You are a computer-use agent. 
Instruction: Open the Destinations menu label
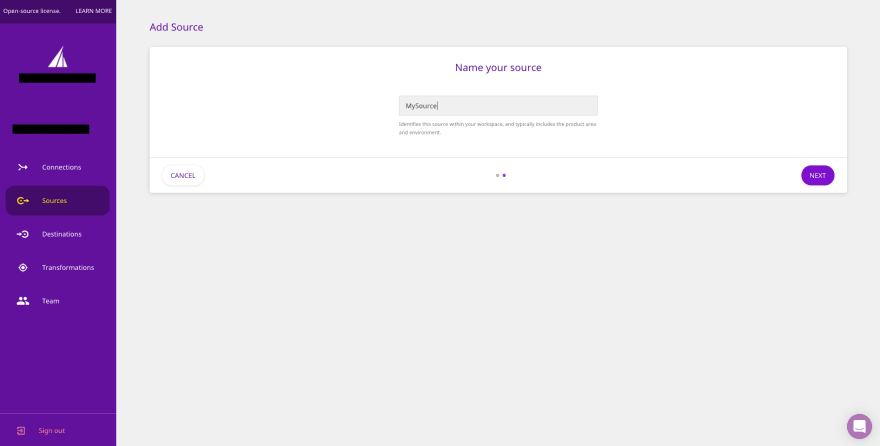point(61,234)
